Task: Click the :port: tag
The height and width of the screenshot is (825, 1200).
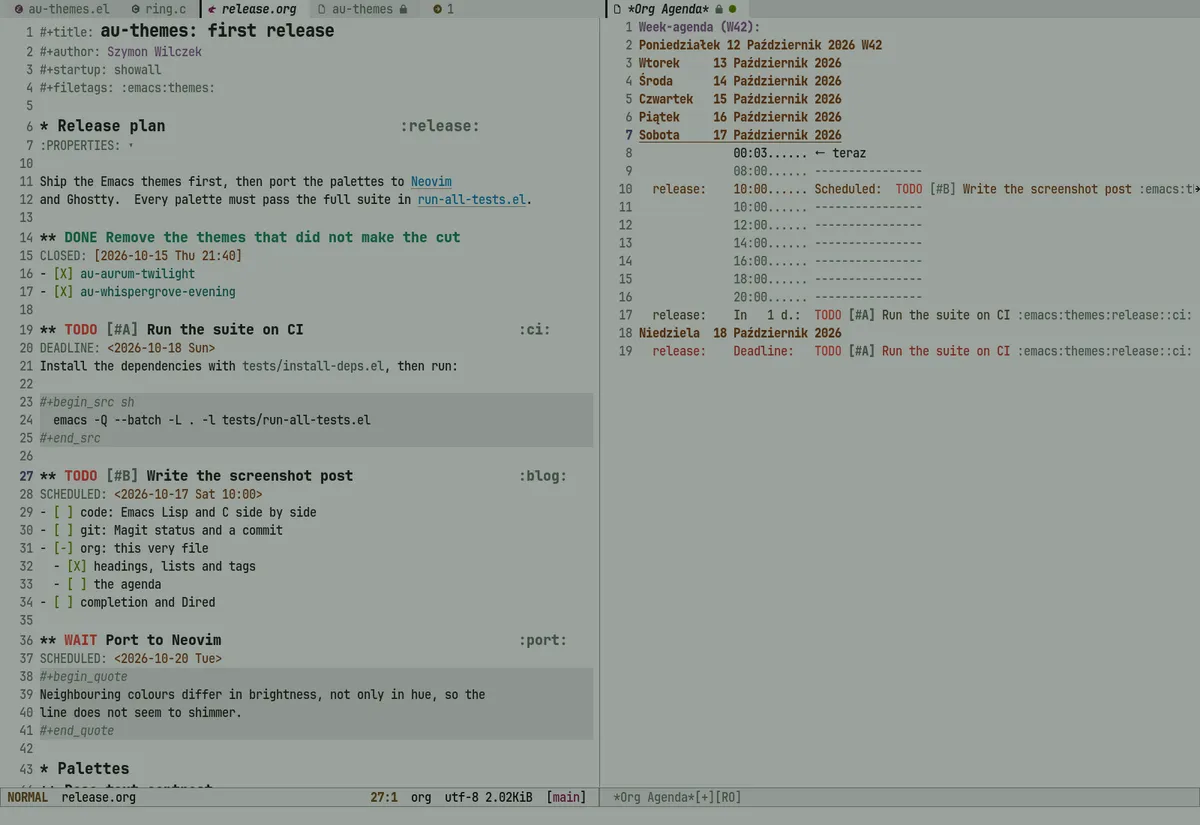Action: pos(543,640)
